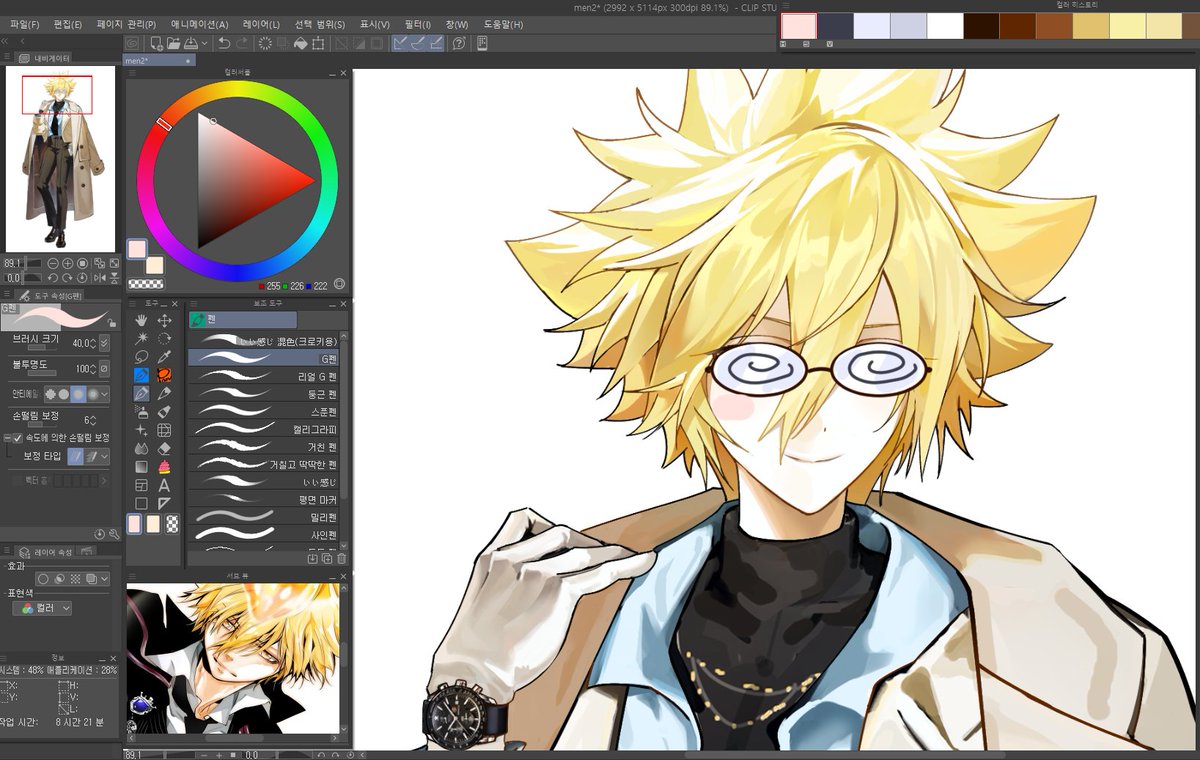Image resolution: width=1200 pixels, height=760 pixels.
Task: Select the Airbrush tool
Action: click(141, 412)
